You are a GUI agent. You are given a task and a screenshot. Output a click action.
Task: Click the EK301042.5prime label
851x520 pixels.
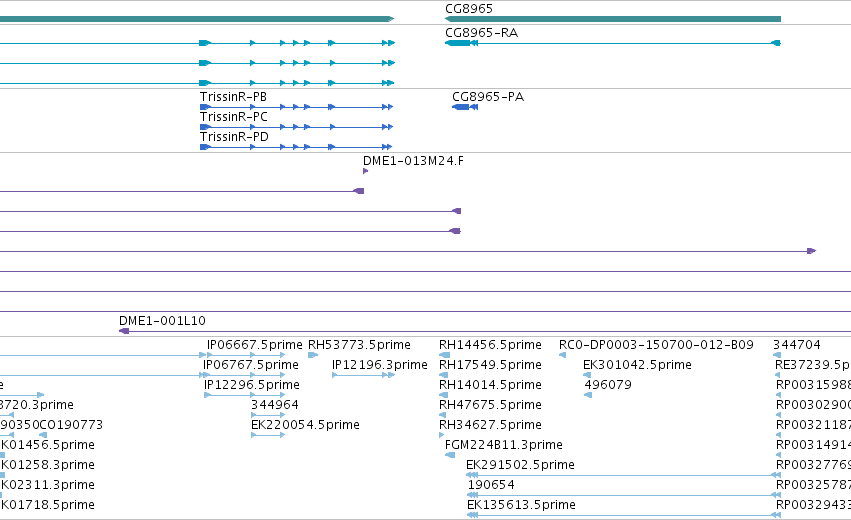(x=637, y=365)
